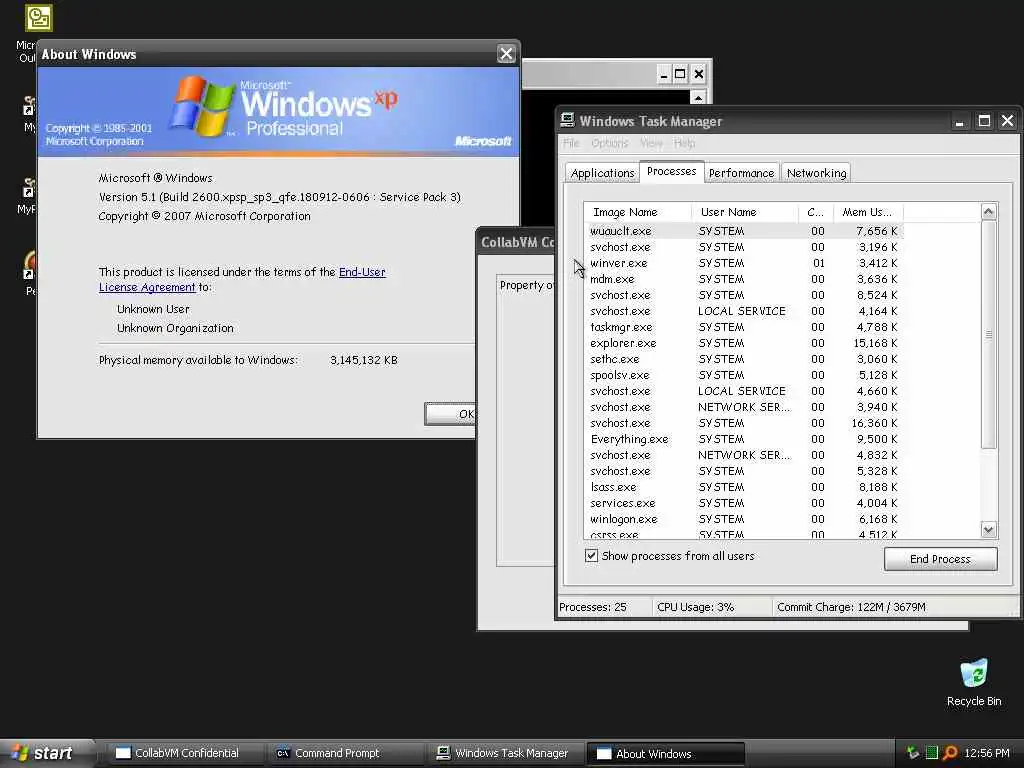Select the mdm.exe process
Image resolution: width=1024 pixels, height=768 pixels.
[x=744, y=279]
